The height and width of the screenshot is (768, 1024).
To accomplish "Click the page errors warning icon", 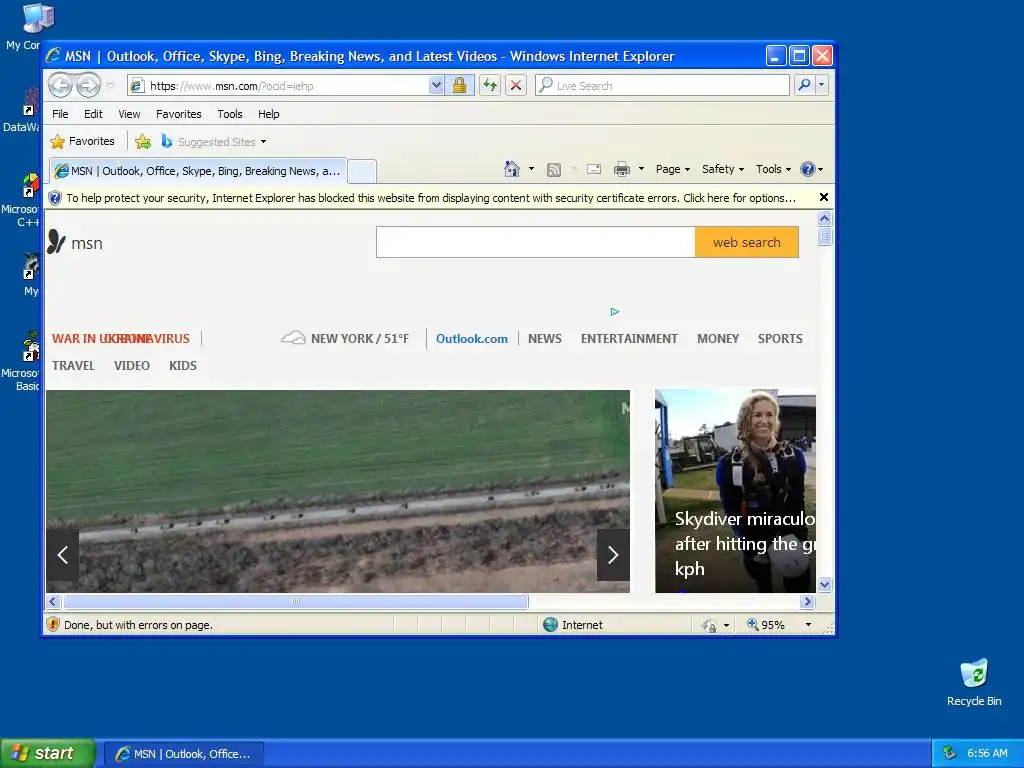I will click(x=54, y=624).
